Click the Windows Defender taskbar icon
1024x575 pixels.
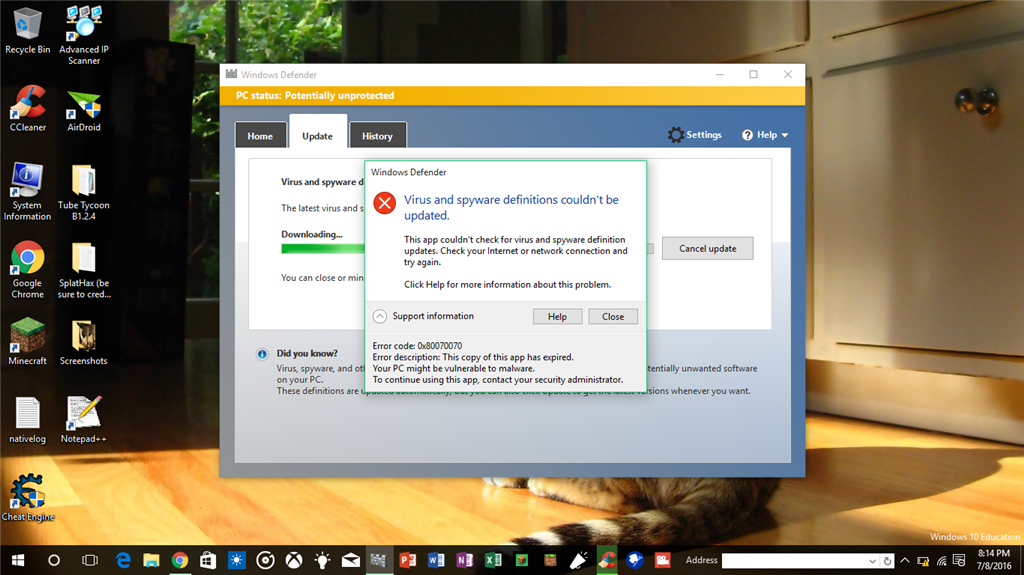[x=379, y=560]
